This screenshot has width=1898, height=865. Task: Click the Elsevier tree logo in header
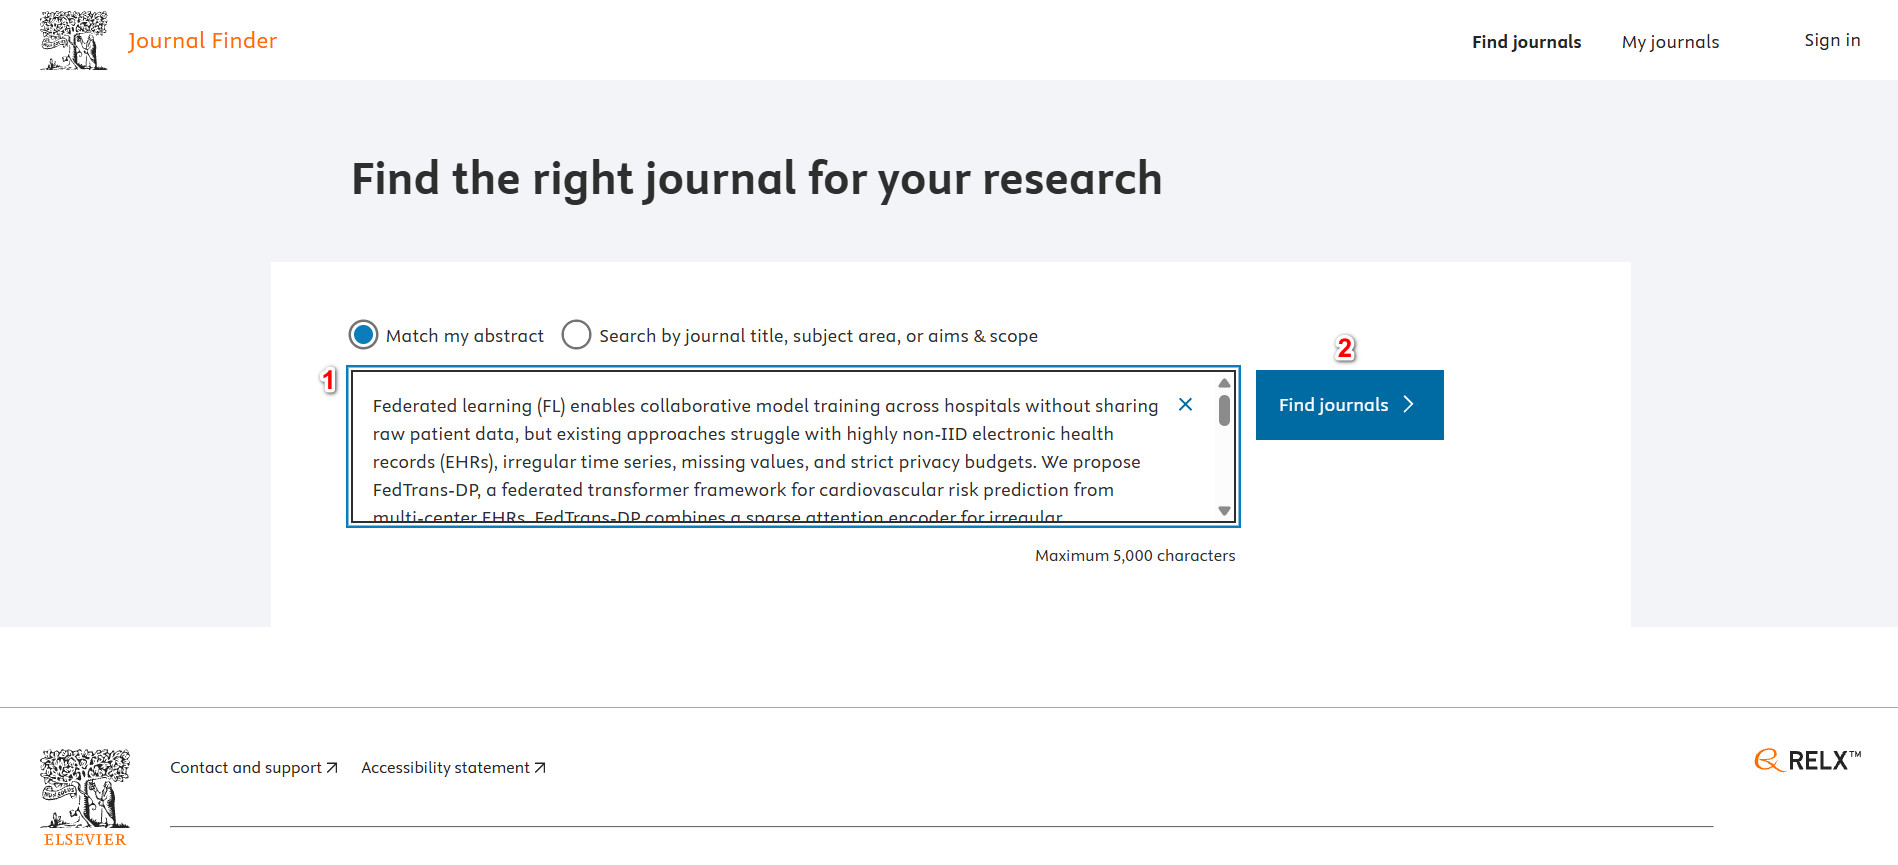[x=74, y=40]
